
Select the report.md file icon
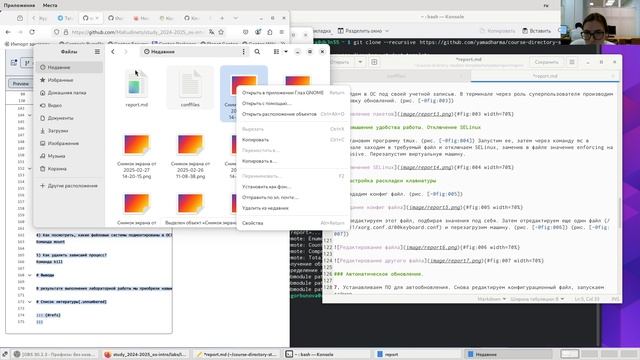(x=136, y=85)
